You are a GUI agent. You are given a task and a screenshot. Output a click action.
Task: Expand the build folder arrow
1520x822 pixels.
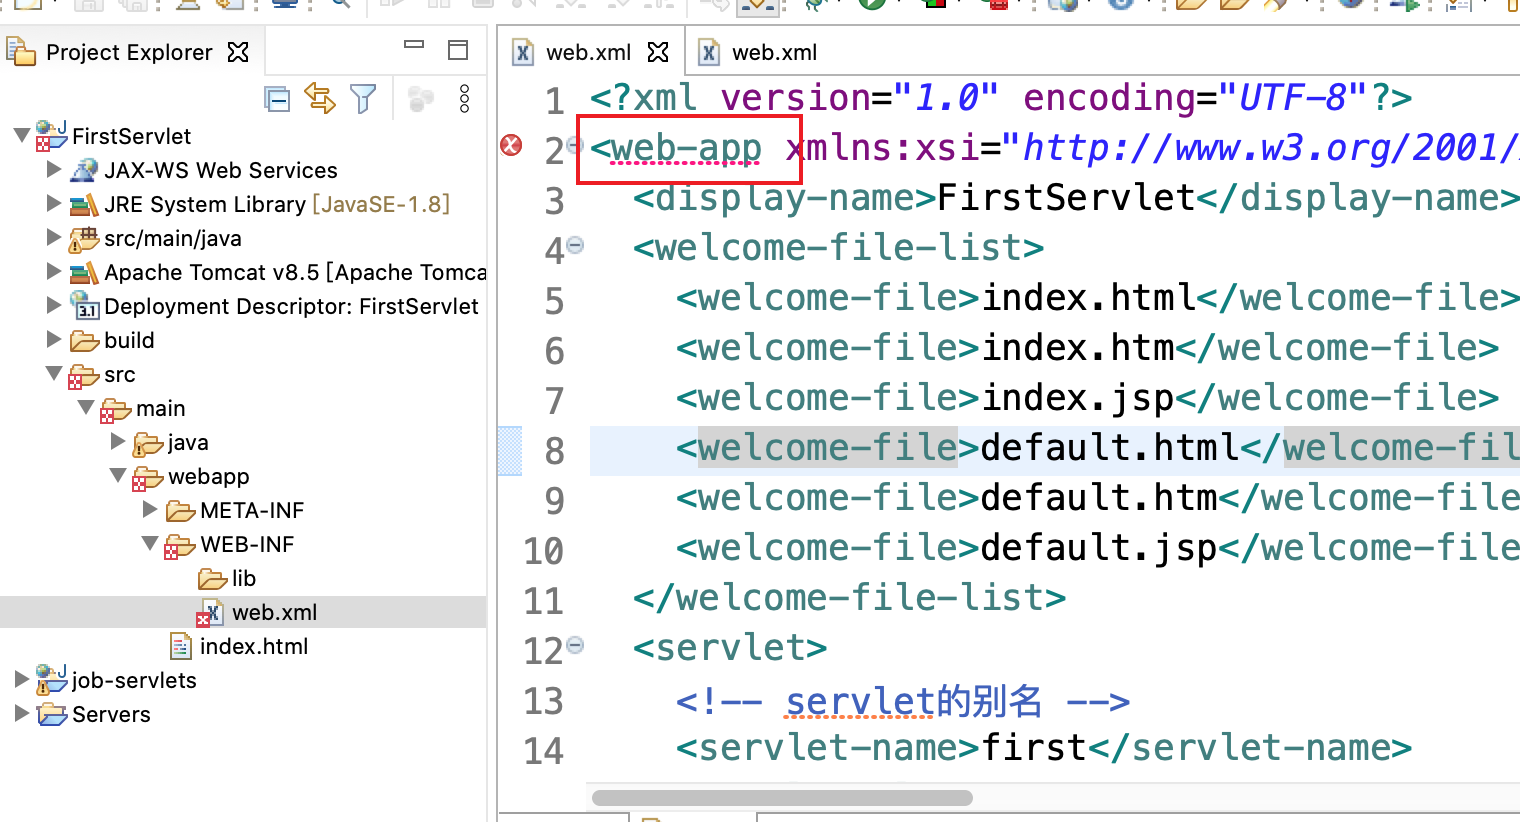tap(54, 339)
